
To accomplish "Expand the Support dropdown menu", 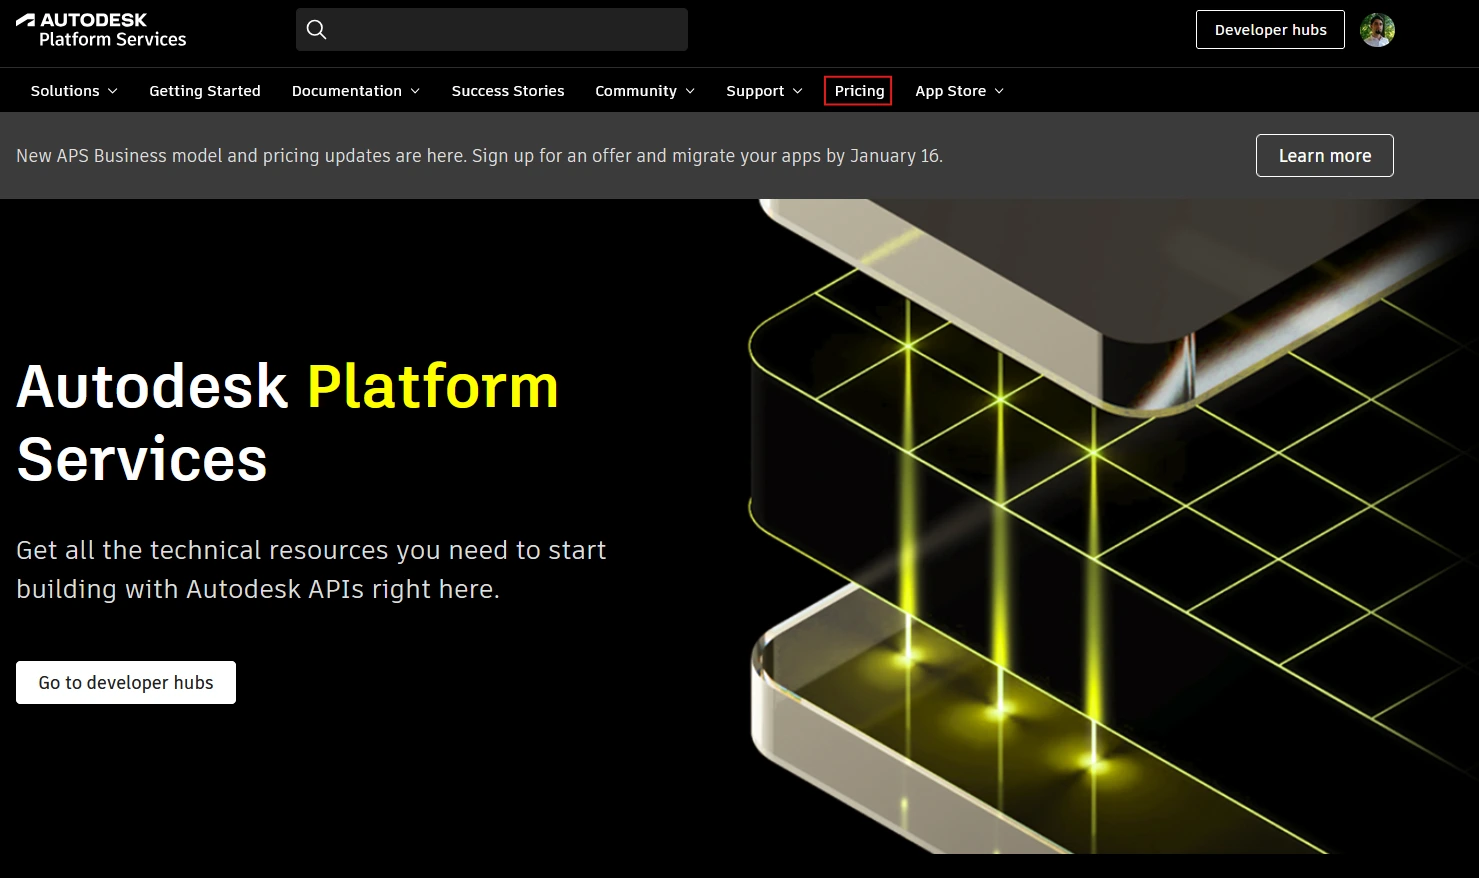I will (x=764, y=91).
